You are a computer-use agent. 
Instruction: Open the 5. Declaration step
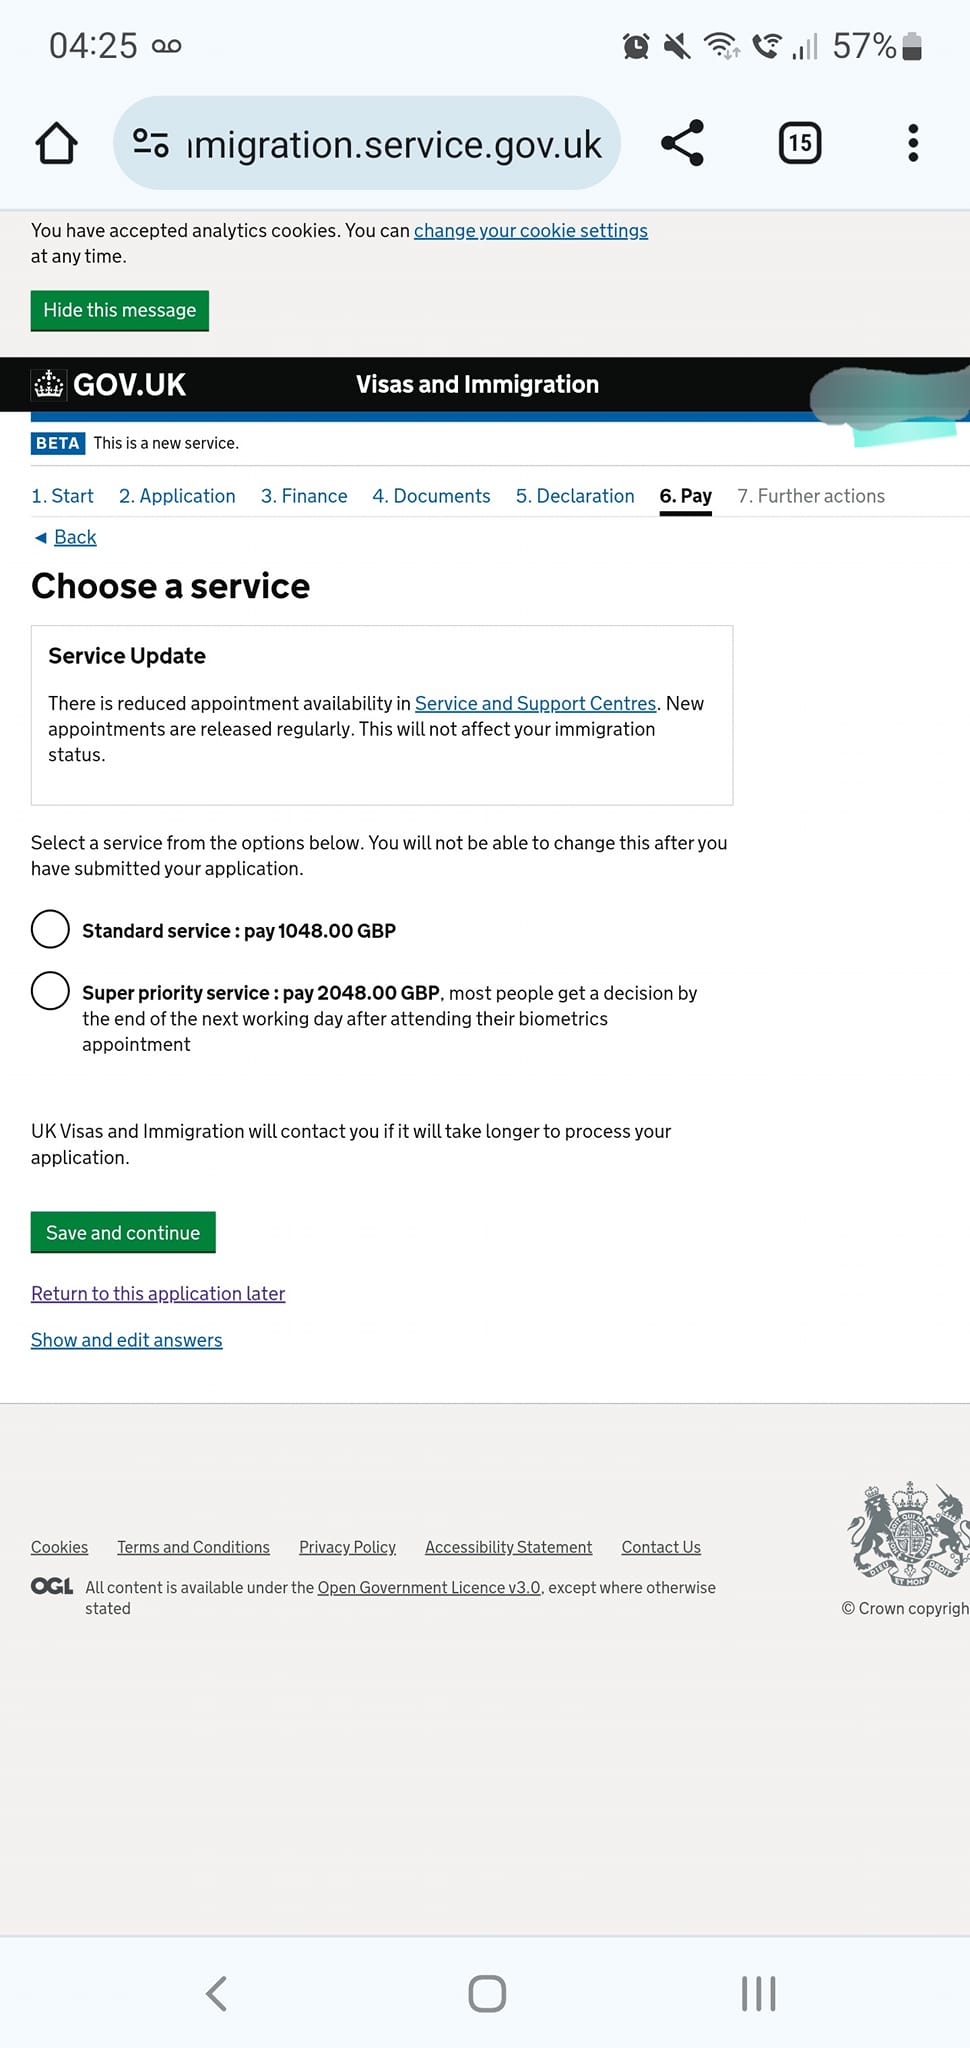coord(575,496)
